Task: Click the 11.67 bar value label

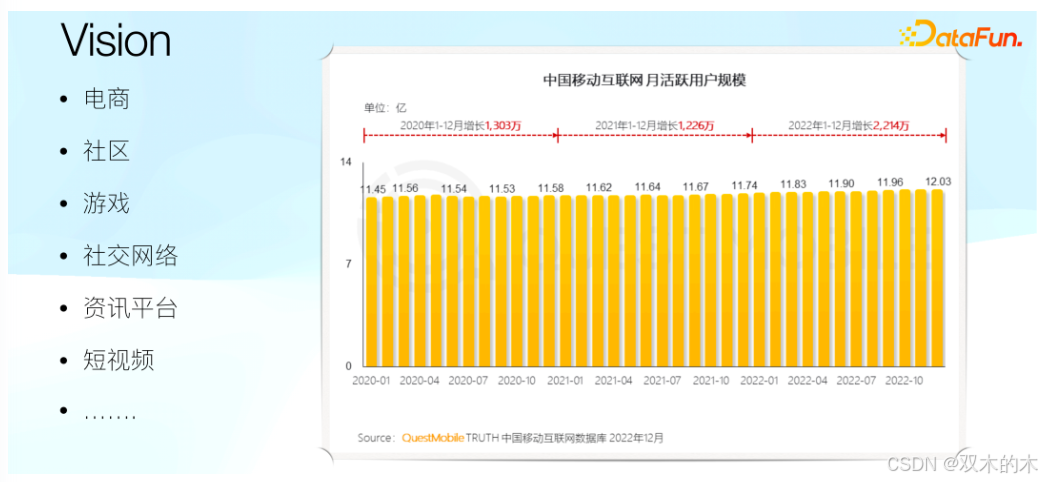Action: (x=697, y=187)
